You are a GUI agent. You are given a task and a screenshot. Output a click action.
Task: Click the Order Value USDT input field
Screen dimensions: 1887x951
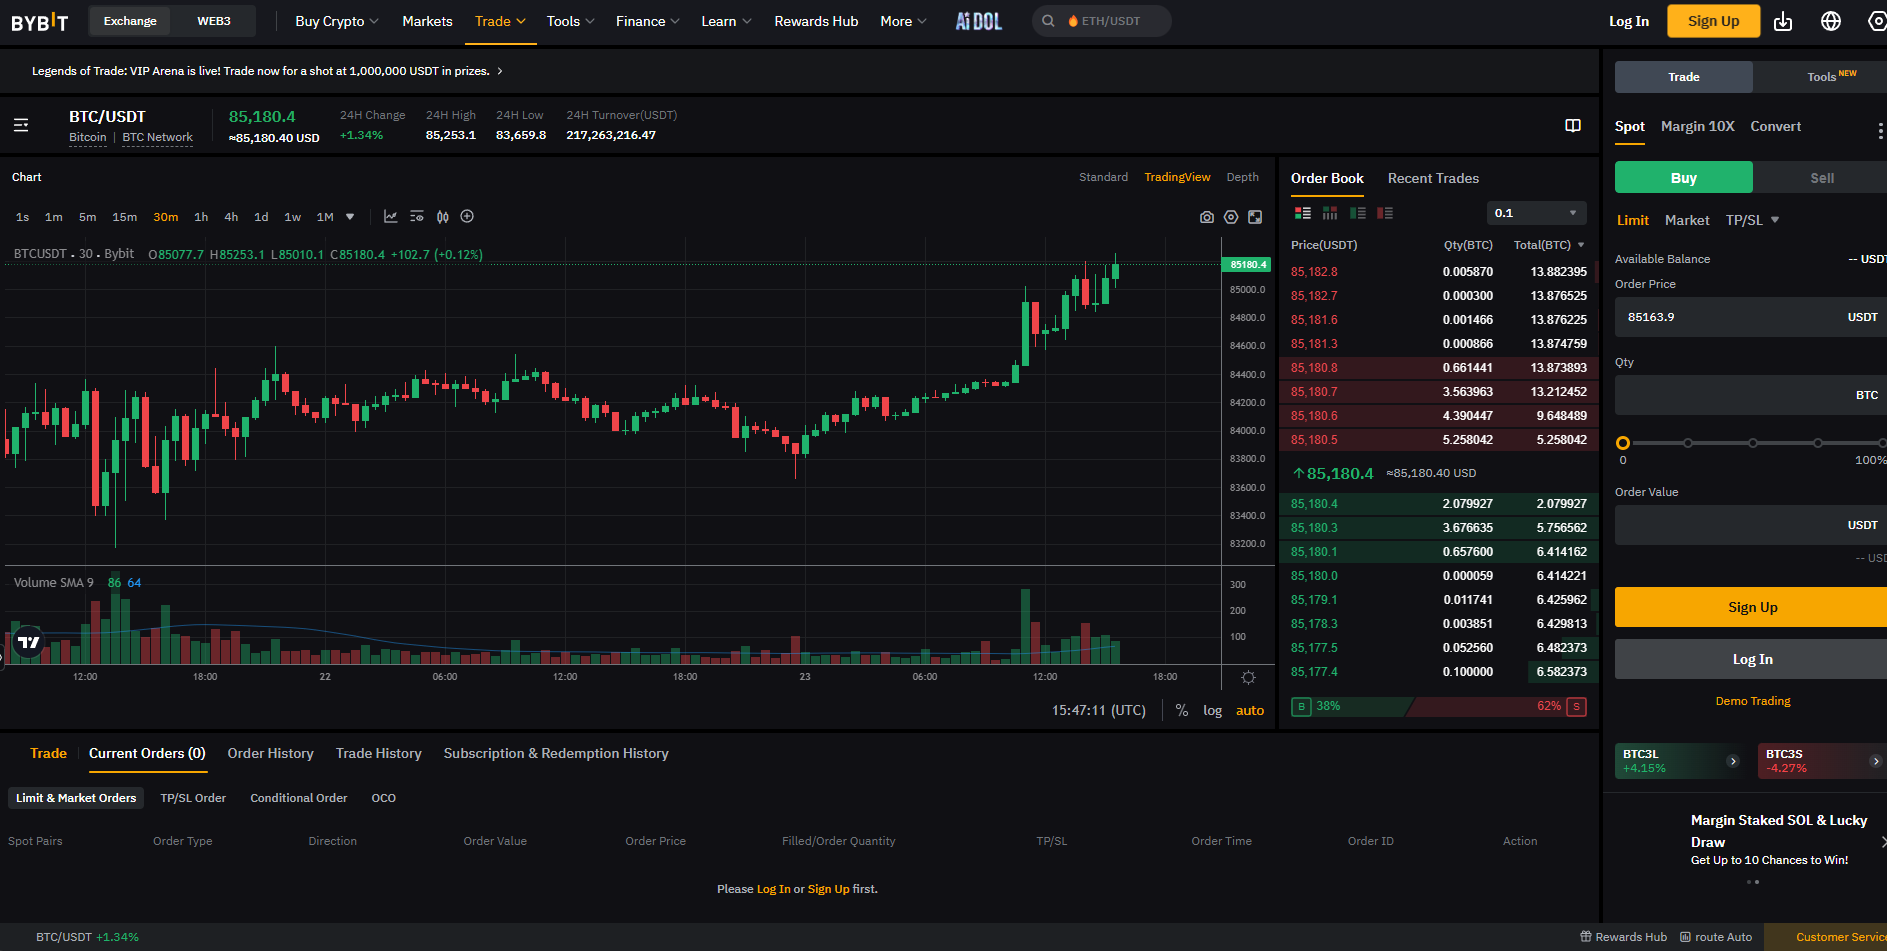[x=1751, y=525]
